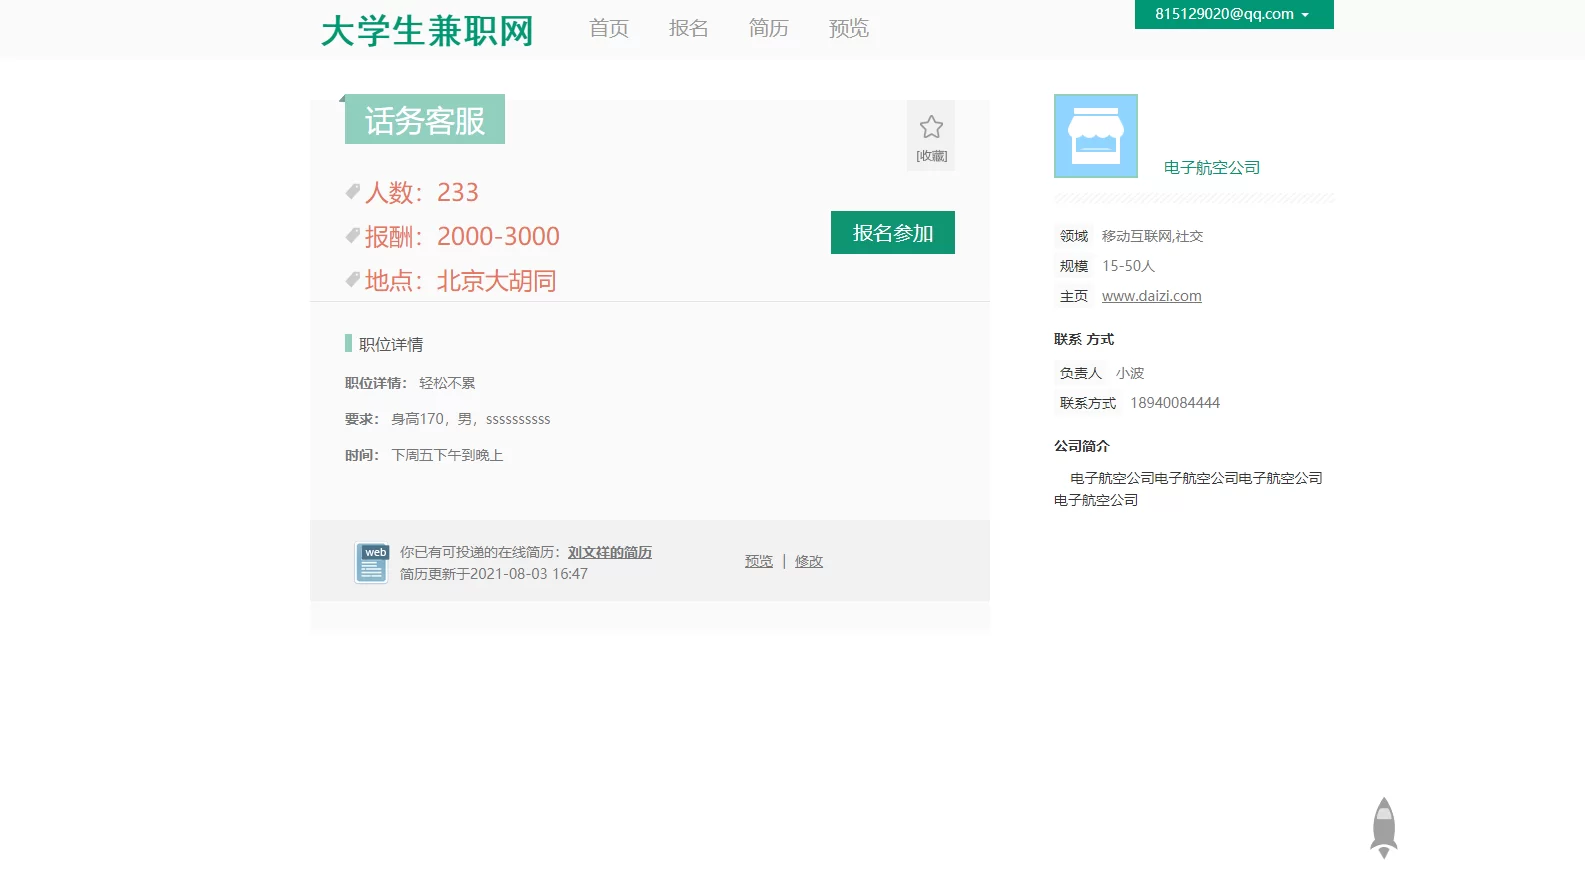This screenshot has height=892, width=1585.
Task: Click the 修改 link to edit resume
Action: [x=808, y=561]
